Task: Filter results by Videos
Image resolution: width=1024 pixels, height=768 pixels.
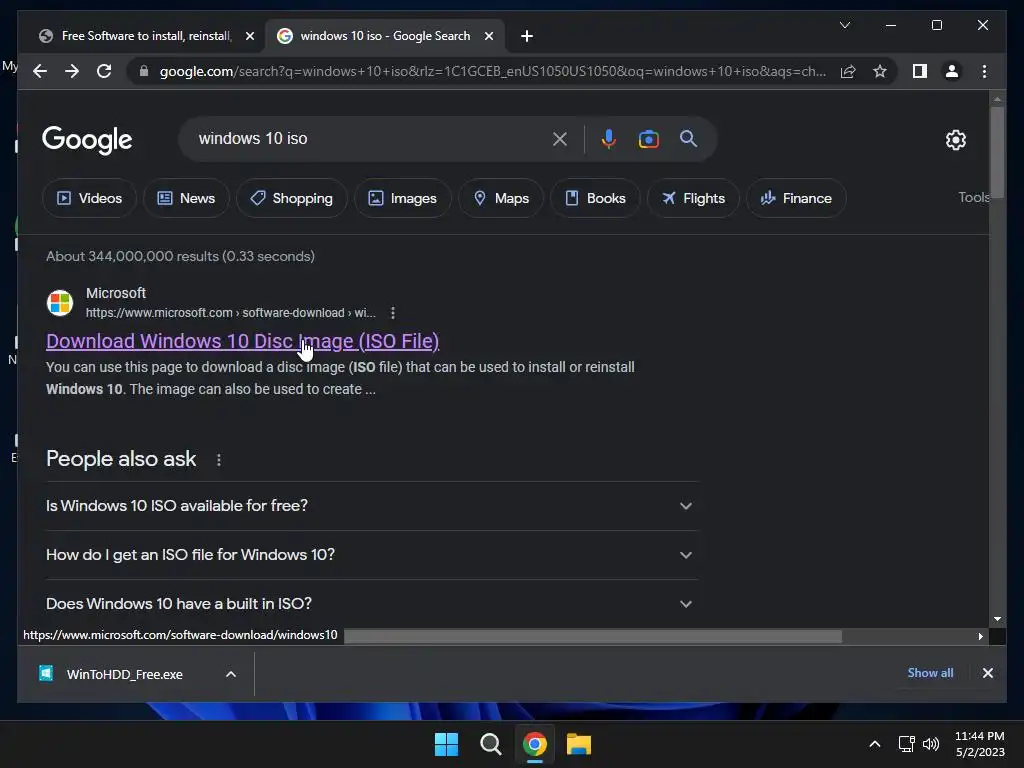Action: (89, 198)
